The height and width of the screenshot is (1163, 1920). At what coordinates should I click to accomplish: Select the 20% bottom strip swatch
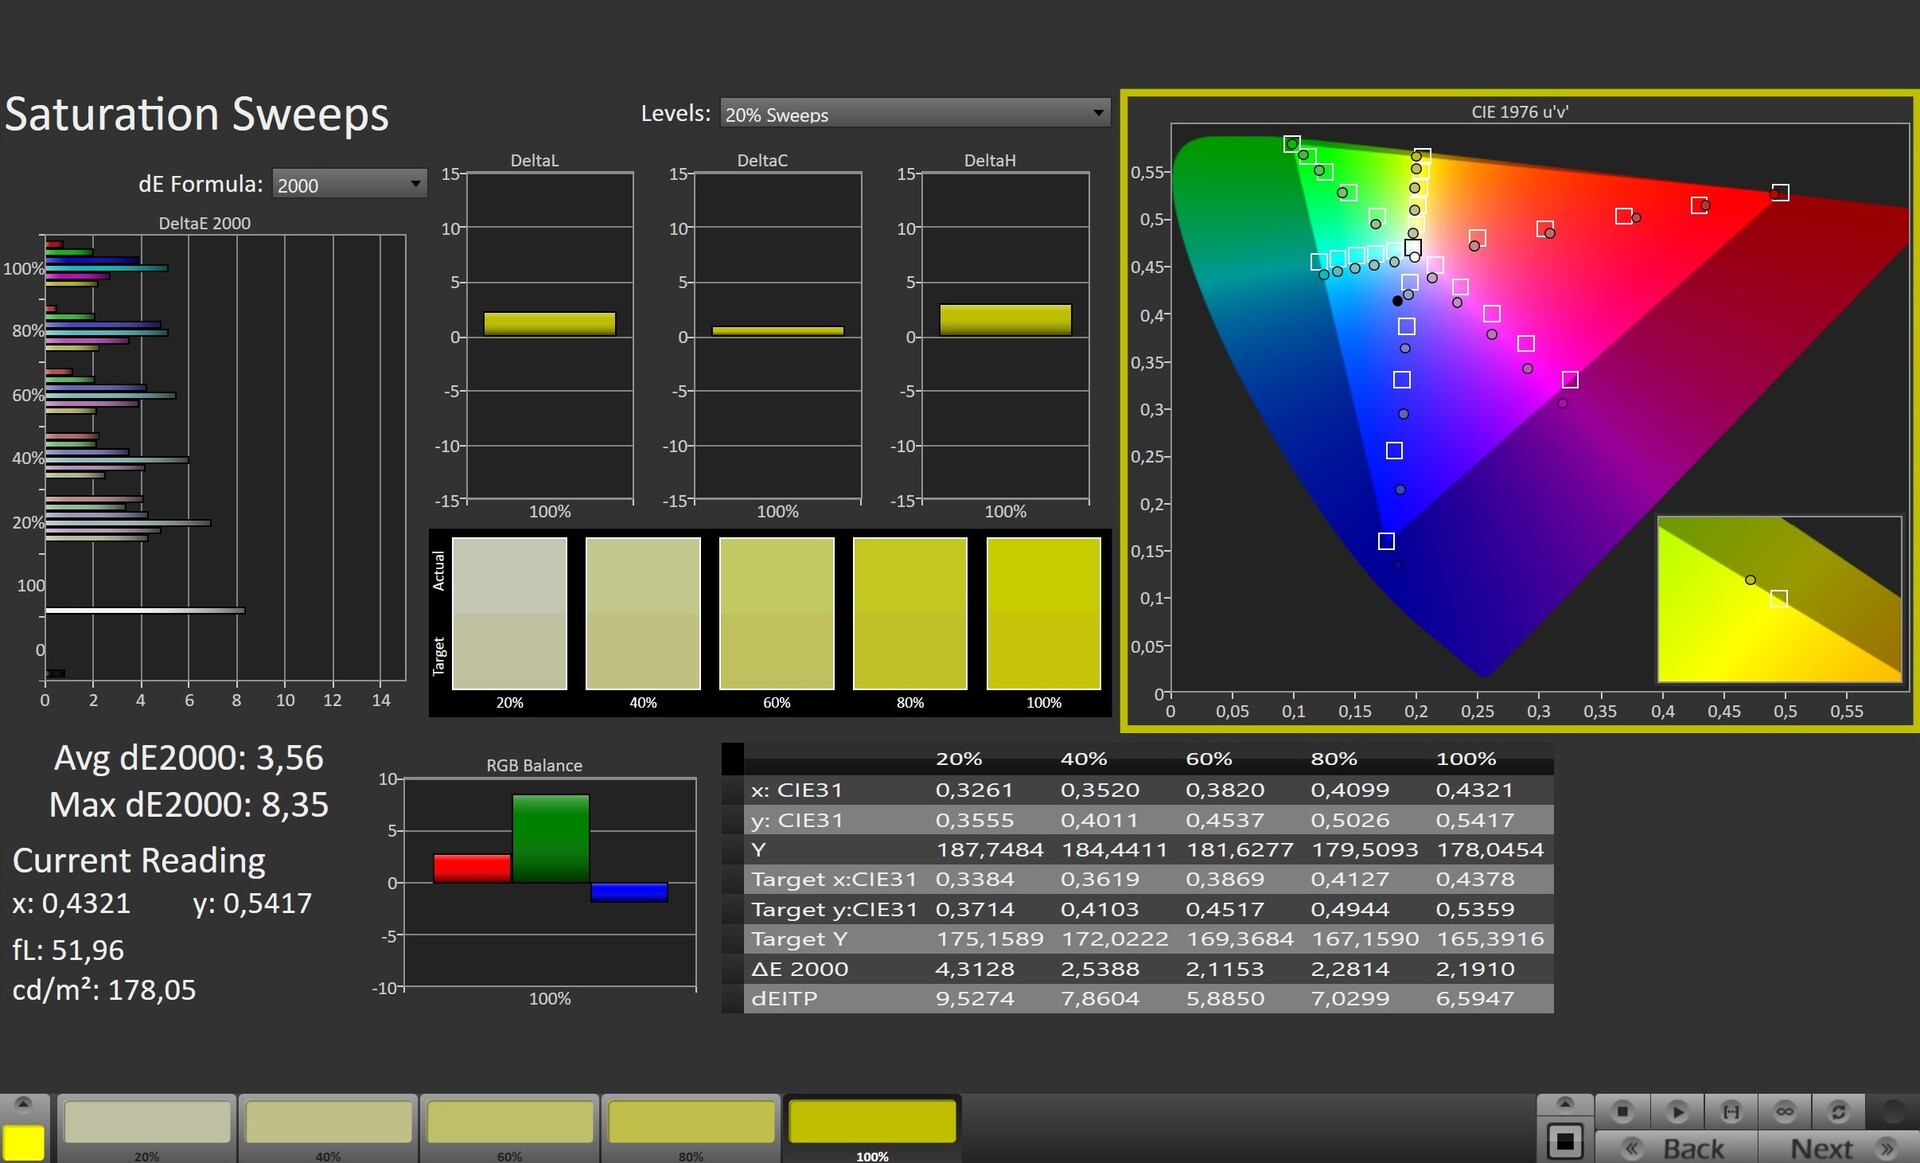(147, 1123)
